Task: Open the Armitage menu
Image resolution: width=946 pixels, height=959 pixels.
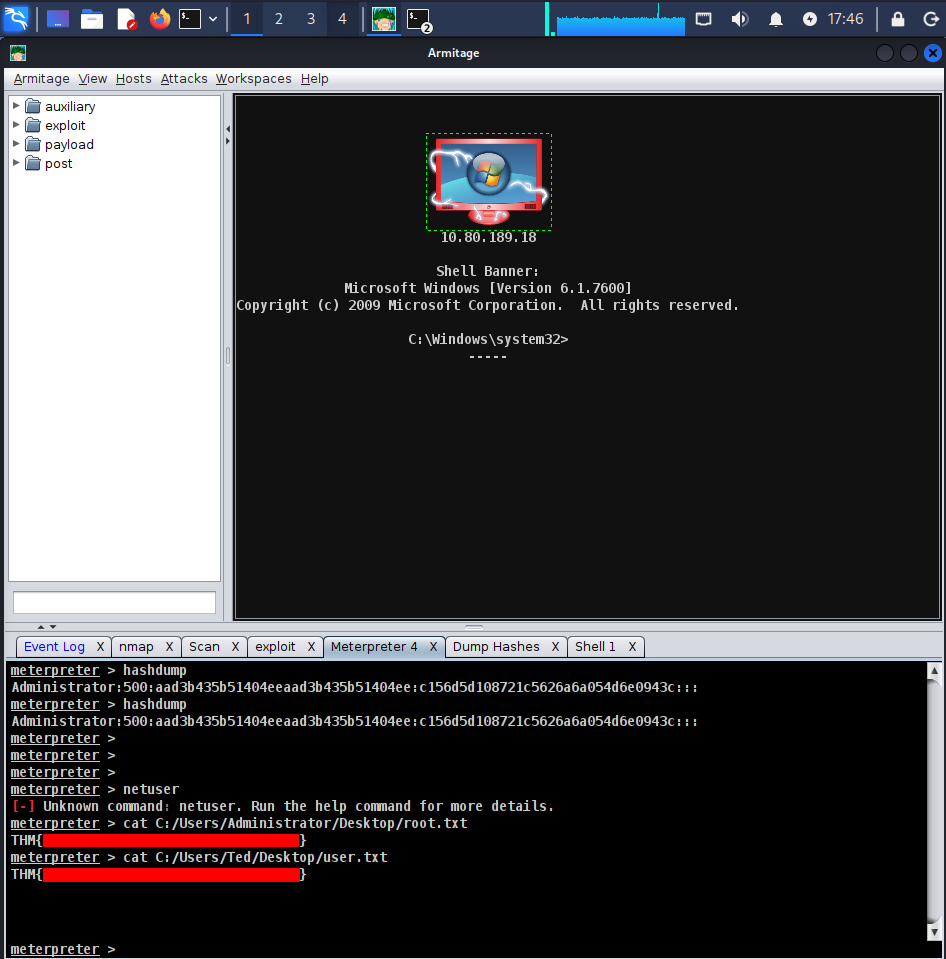Action: point(42,79)
